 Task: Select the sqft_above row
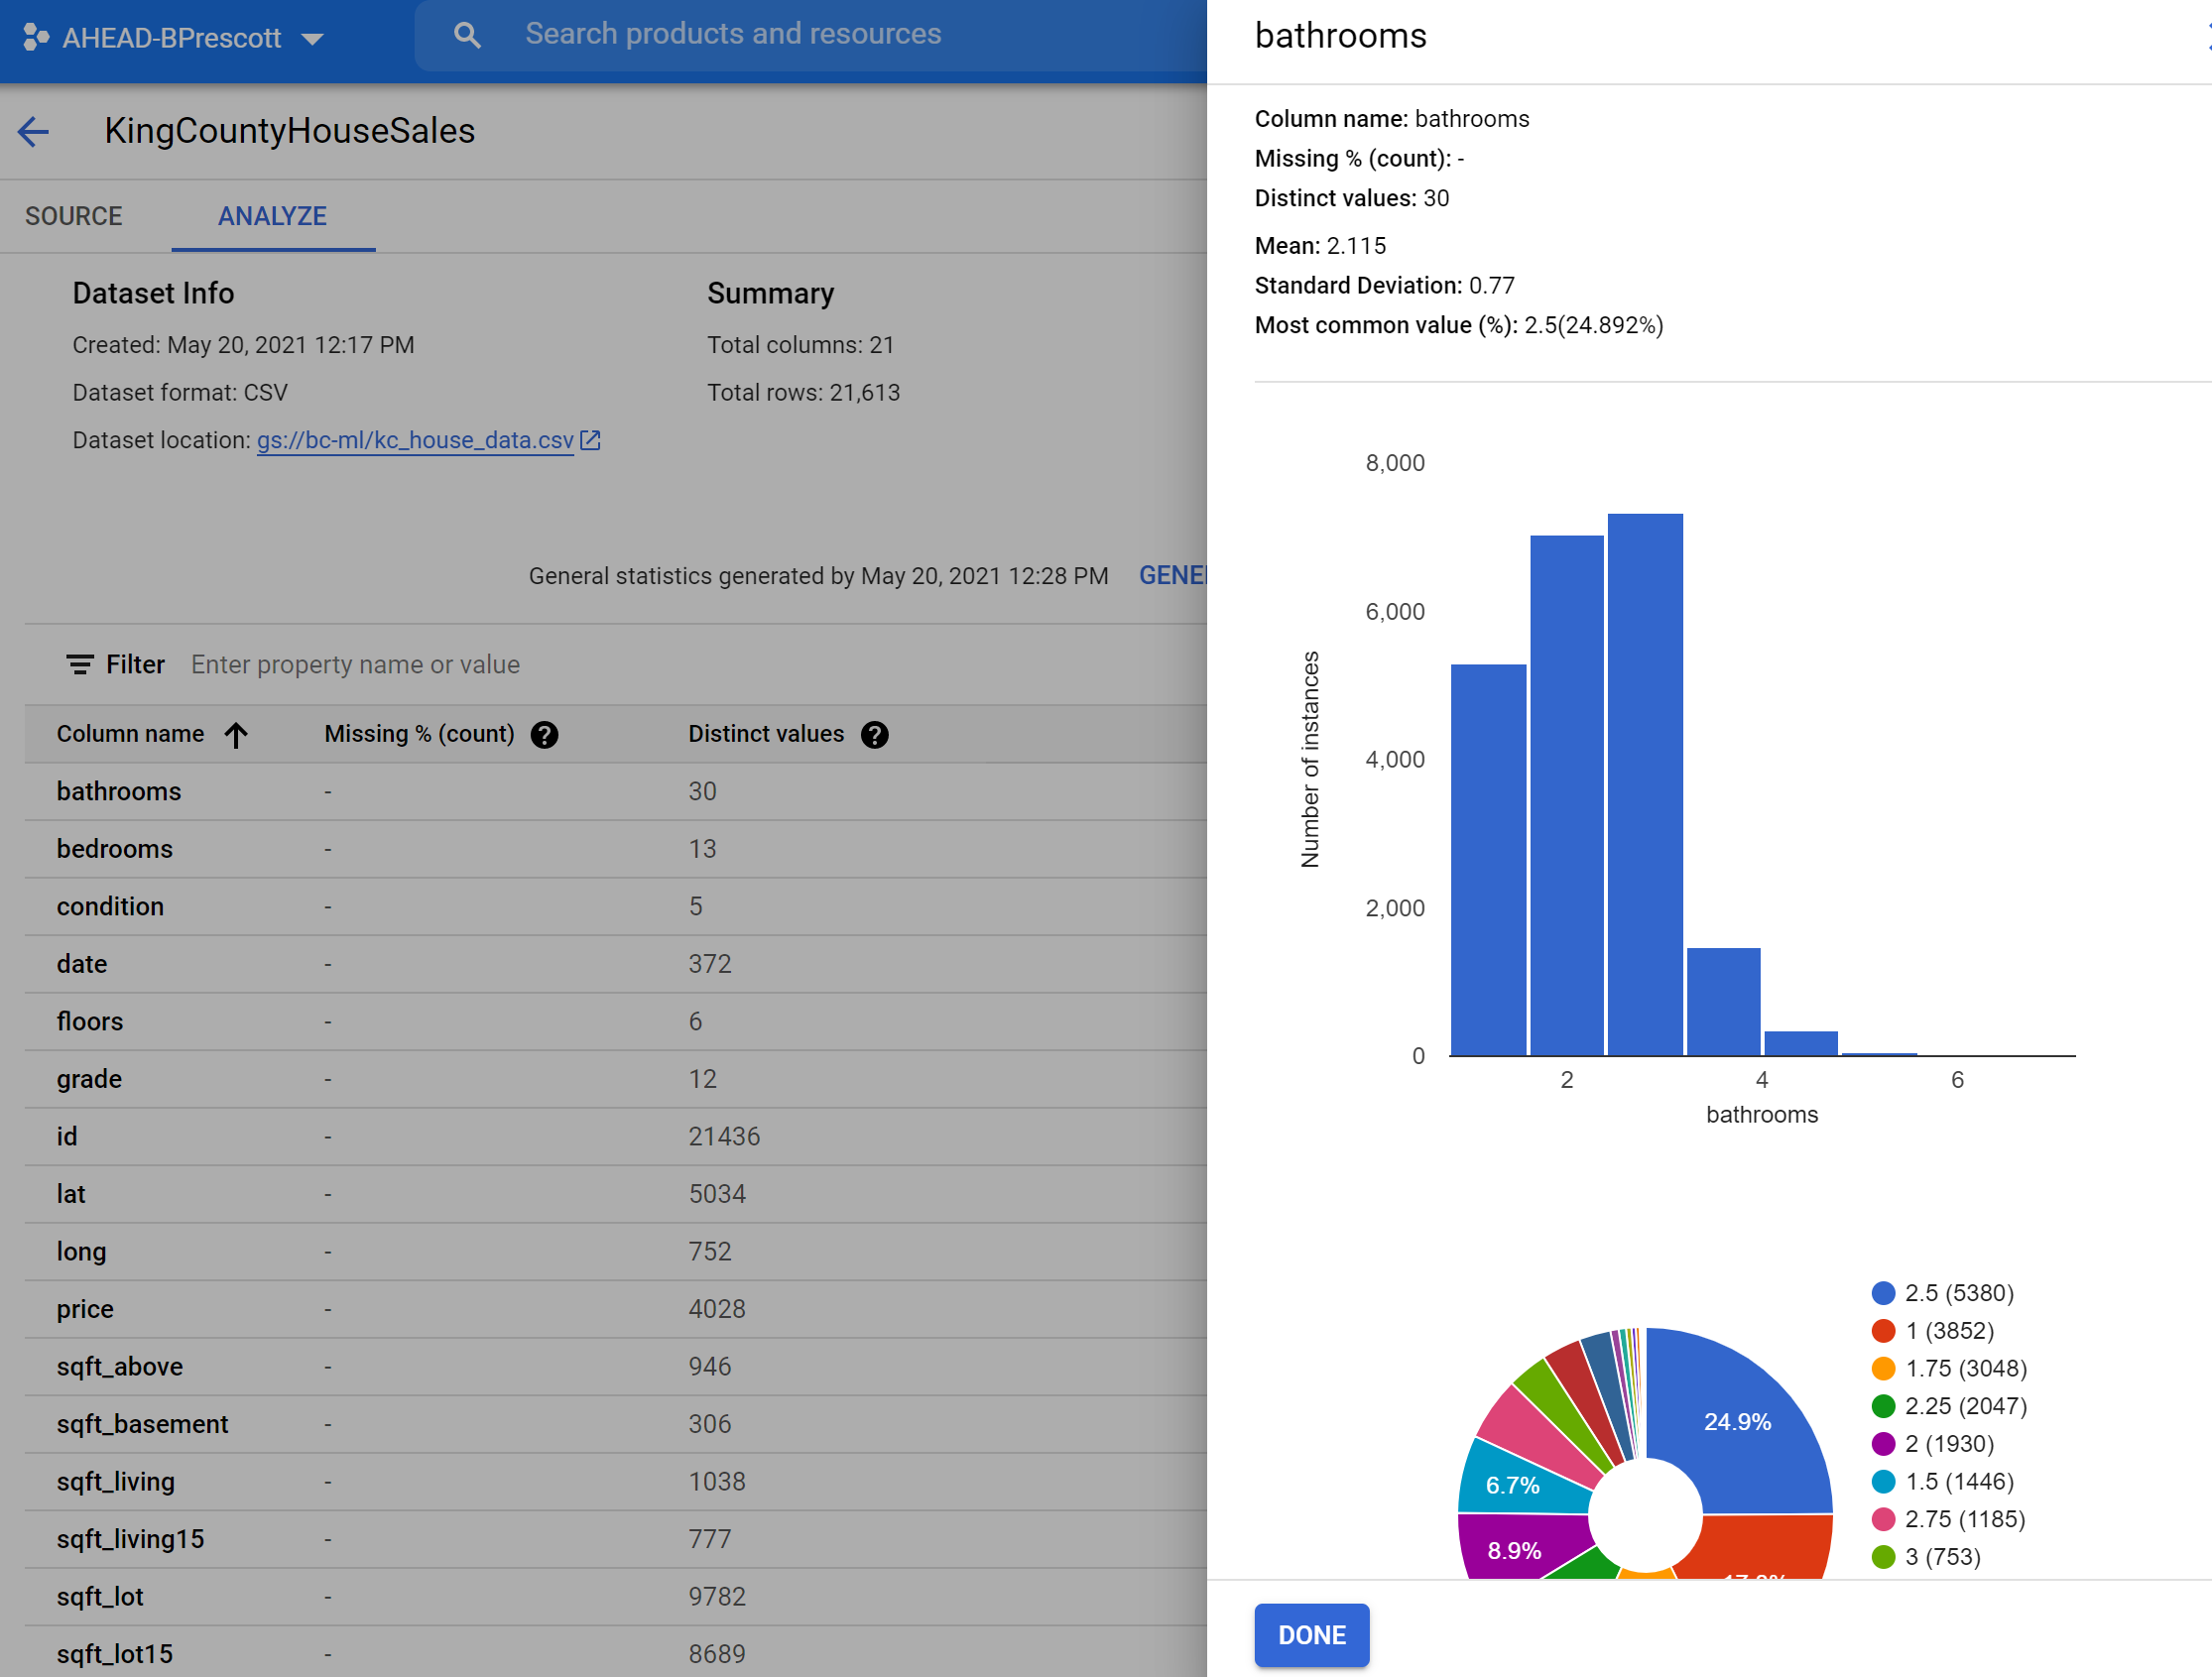615,1367
